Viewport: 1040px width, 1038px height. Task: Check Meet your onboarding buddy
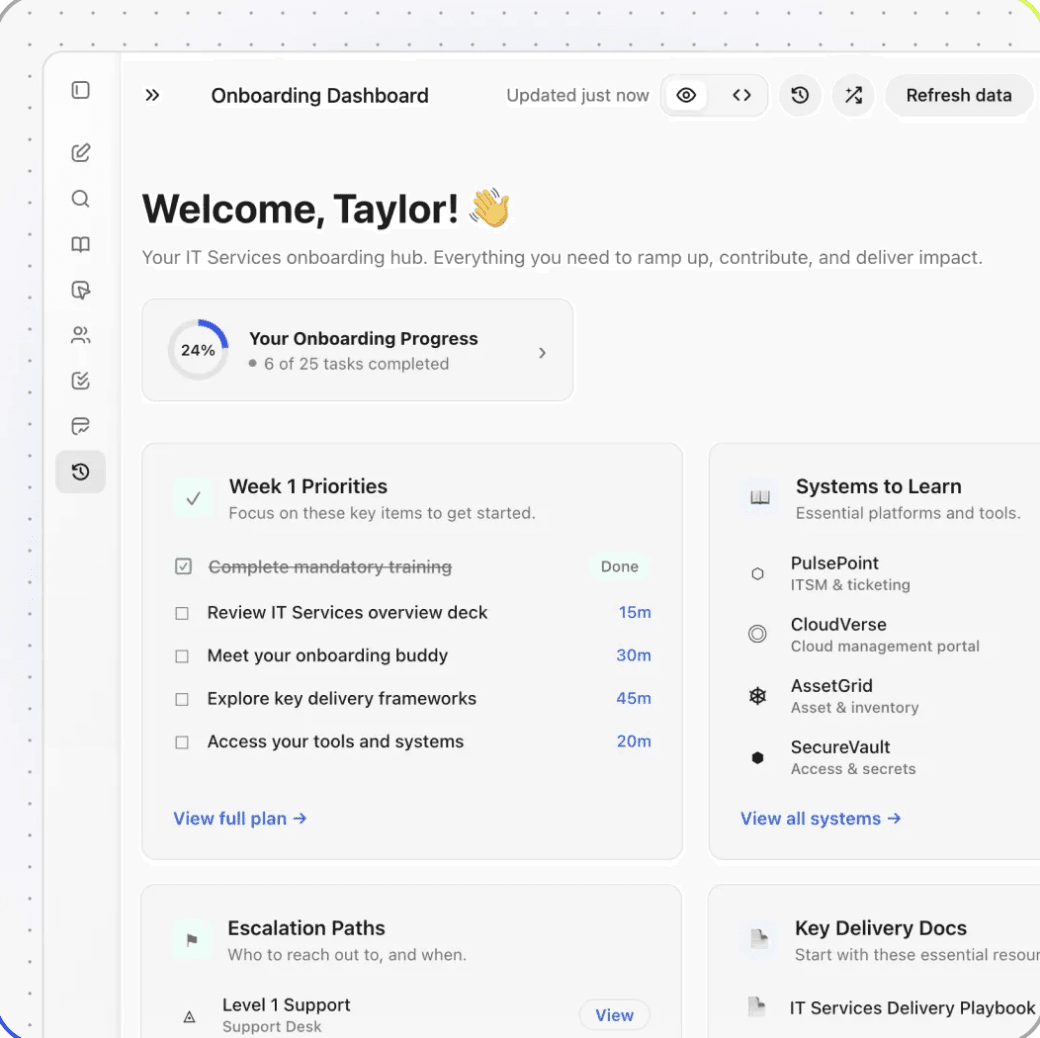point(182,656)
